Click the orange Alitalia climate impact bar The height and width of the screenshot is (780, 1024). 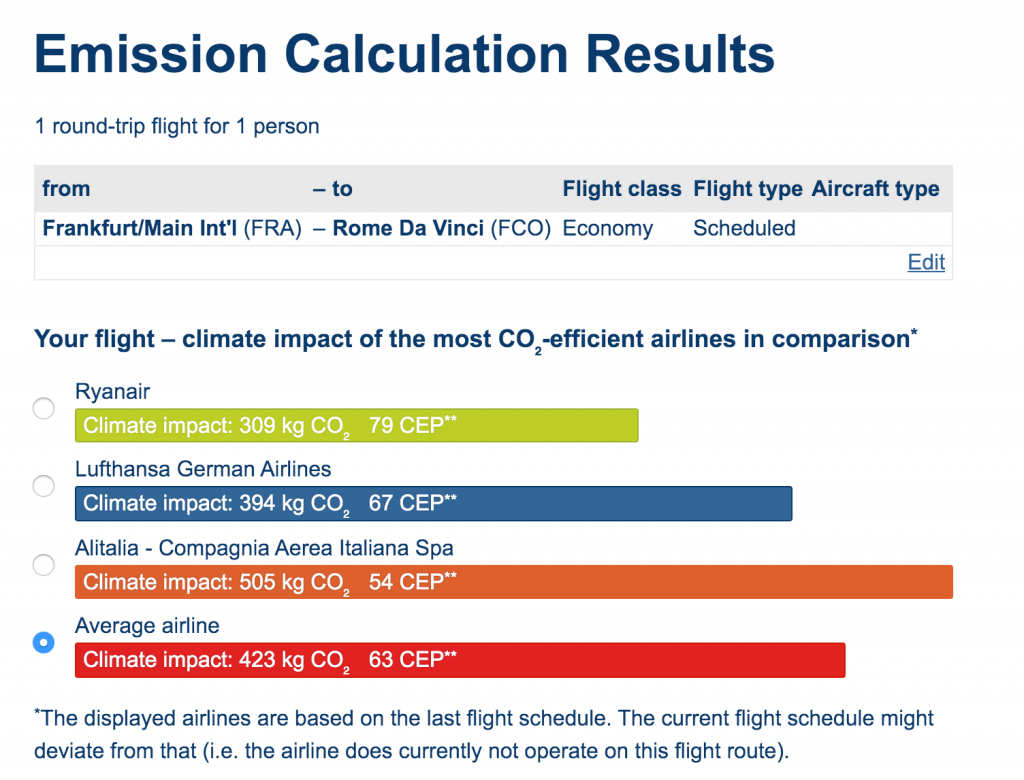514,582
